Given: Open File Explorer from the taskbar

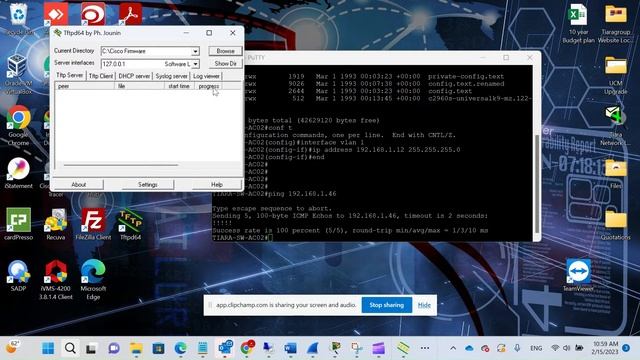Looking at the screenshot, I should click(x=136, y=348).
